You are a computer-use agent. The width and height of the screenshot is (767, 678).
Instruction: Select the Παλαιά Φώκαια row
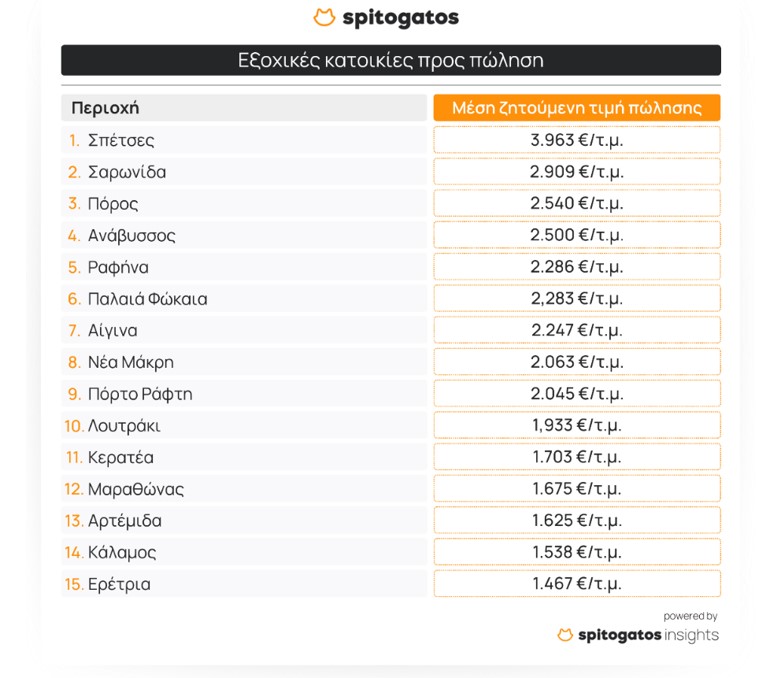(244, 299)
